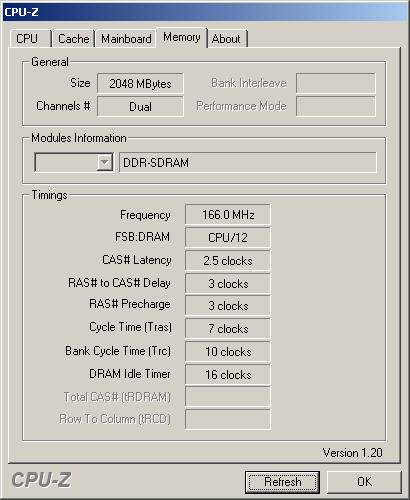Image resolution: width=410 pixels, height=500 pixels.
Task: Expand the module selection dropdown arrow
Action: [104, 162]
